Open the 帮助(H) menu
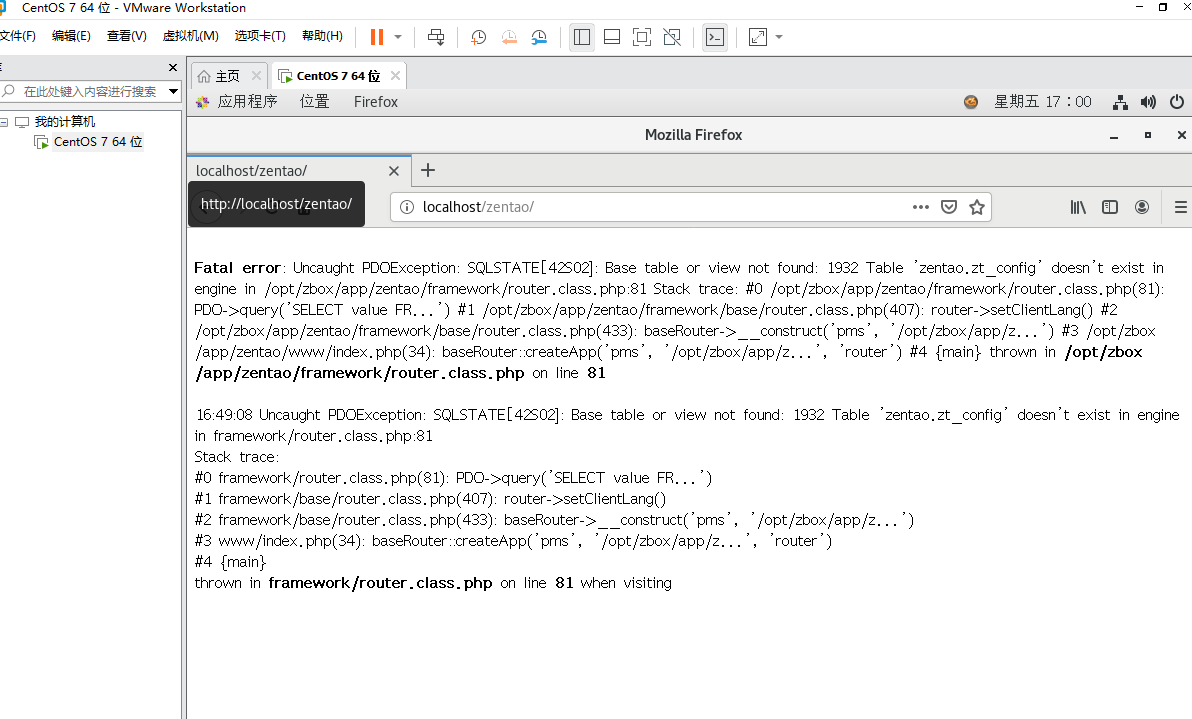Image resolution: width=1192 pixels, height=719 pixels. (x=322, y=36)
